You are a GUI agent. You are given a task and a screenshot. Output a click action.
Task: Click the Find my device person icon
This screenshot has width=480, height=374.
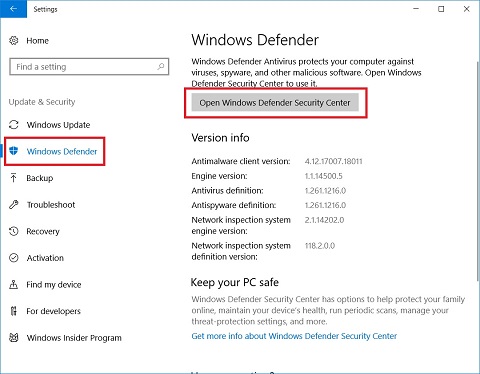click(14, 284)
